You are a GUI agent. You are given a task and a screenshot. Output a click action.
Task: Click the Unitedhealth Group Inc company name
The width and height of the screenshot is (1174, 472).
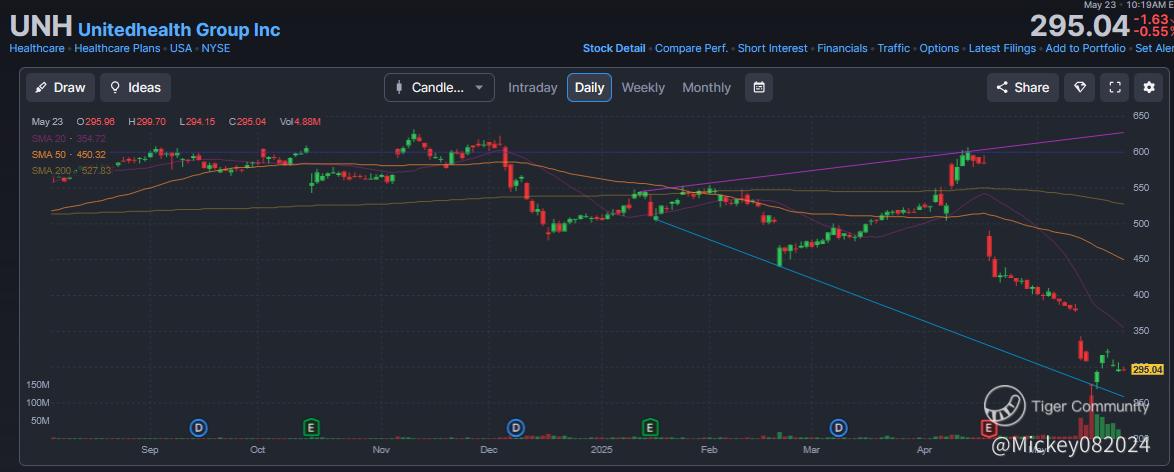(x=179, y=30)
